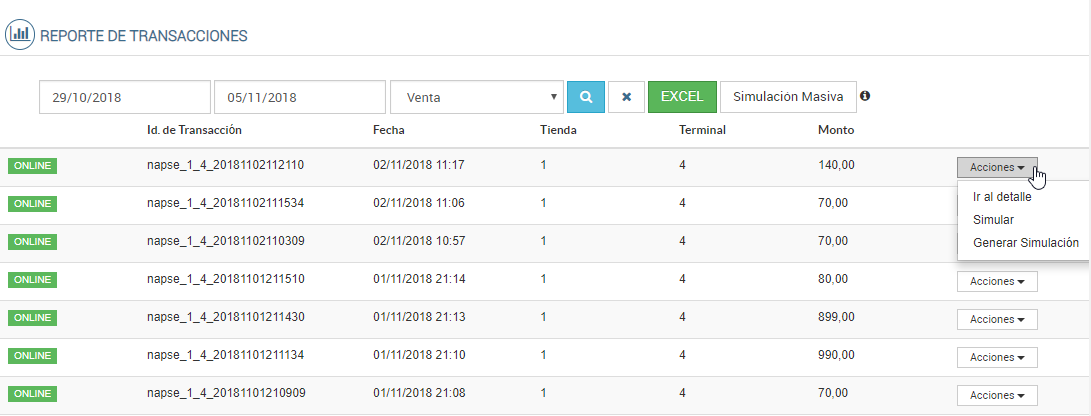Open the Venta transaction type dropdown
Screen dimensions: 1091x416
point(476,97)
